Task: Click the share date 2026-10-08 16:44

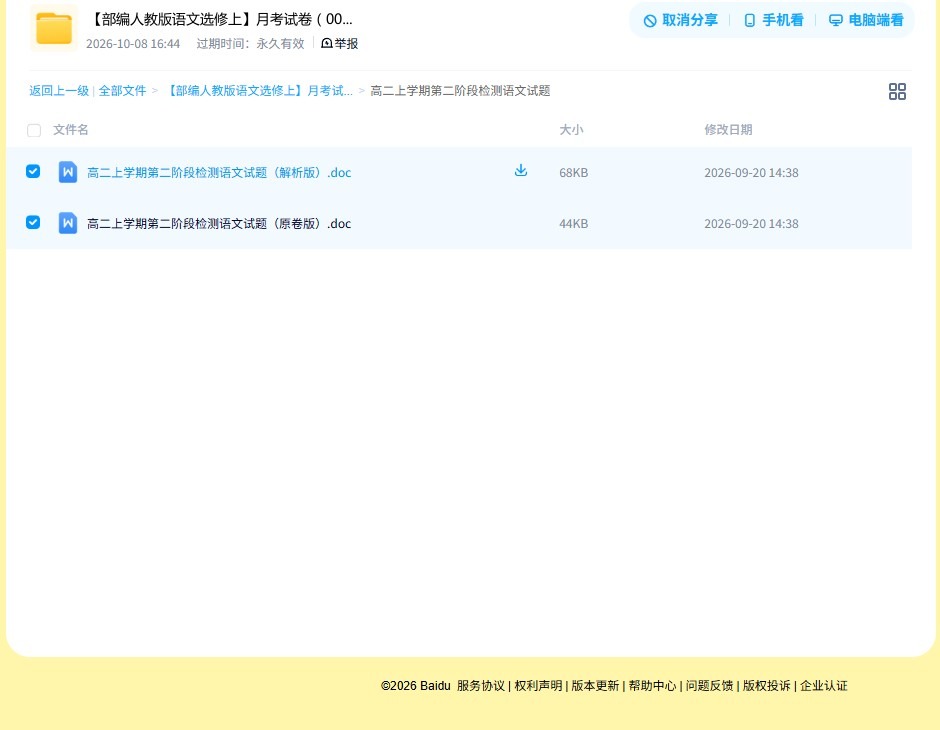Action: 133,44
